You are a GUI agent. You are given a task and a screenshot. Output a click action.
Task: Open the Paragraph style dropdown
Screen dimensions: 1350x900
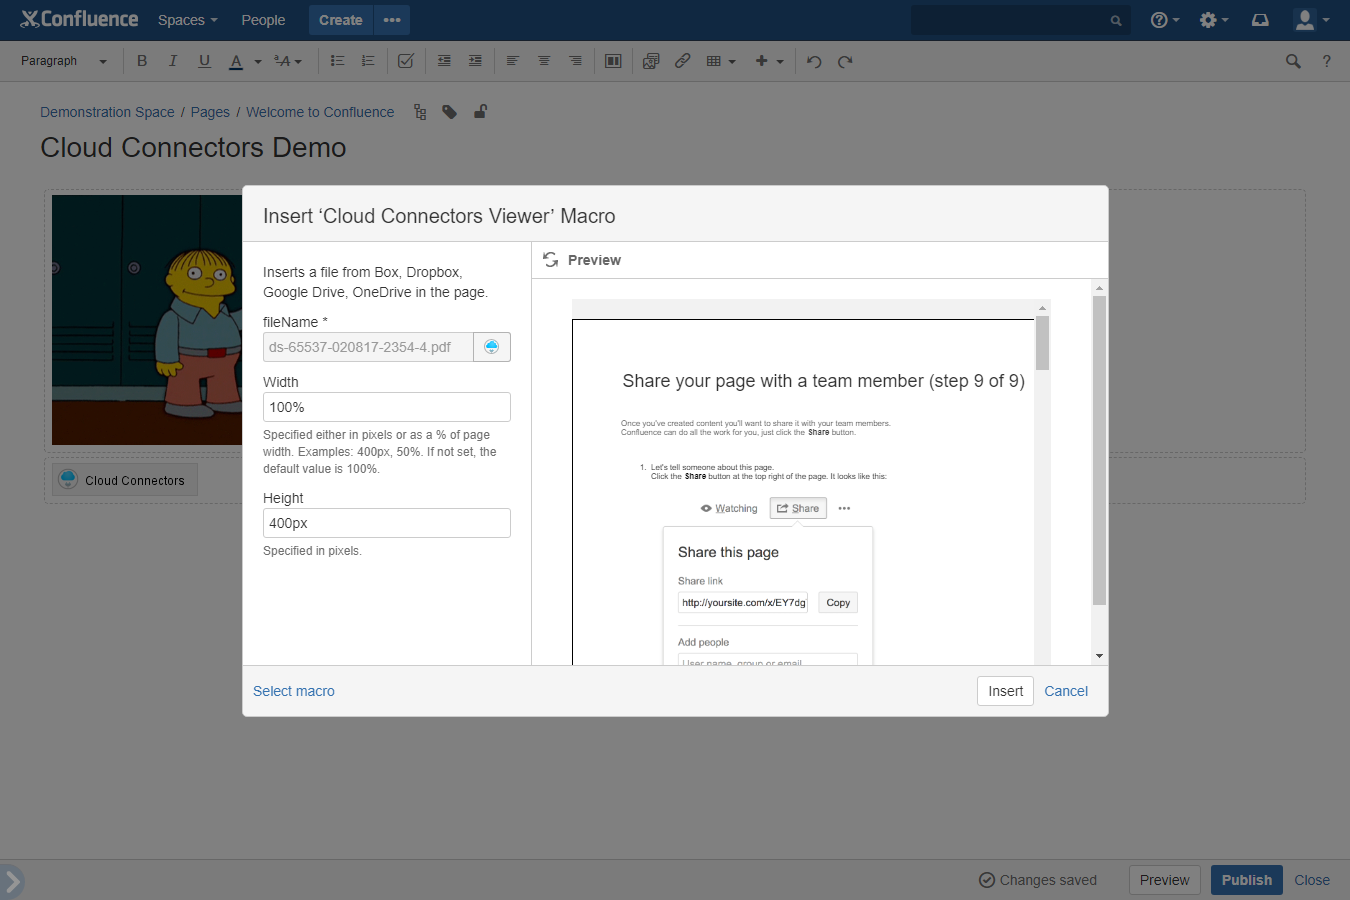click(x=64, y=61)
